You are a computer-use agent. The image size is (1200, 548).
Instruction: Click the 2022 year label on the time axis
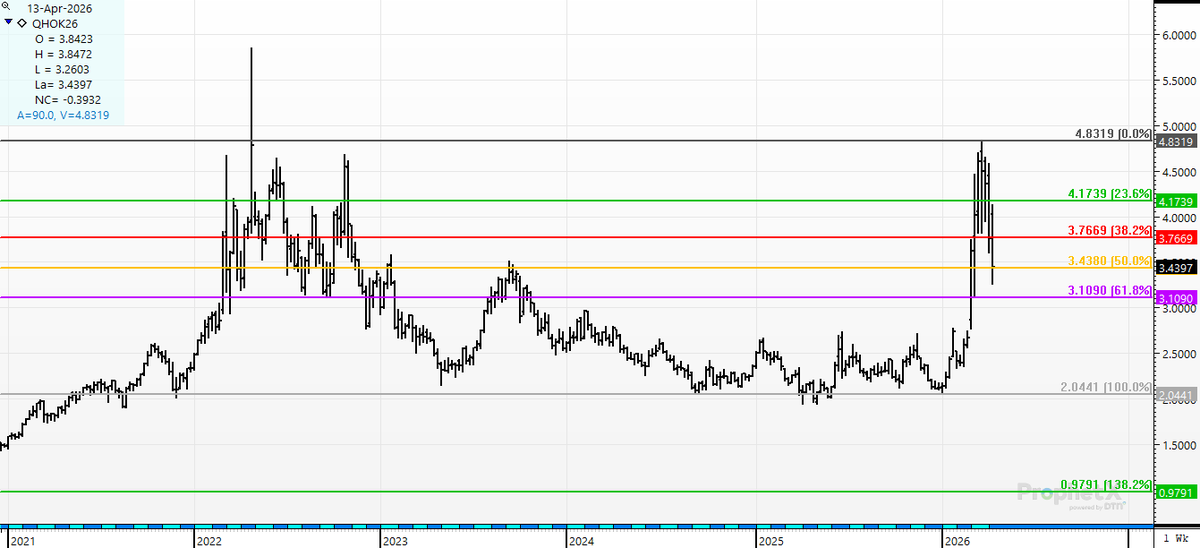tap(210, 540)
